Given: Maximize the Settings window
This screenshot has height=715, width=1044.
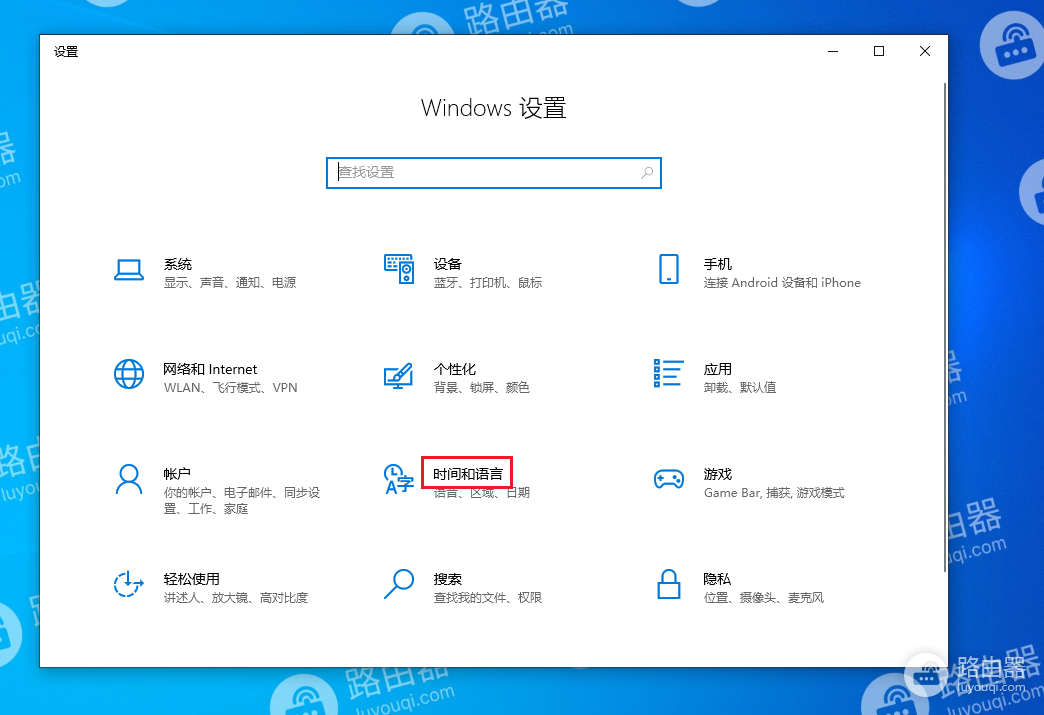Looking at the screenshot, I should pos(879,51).
